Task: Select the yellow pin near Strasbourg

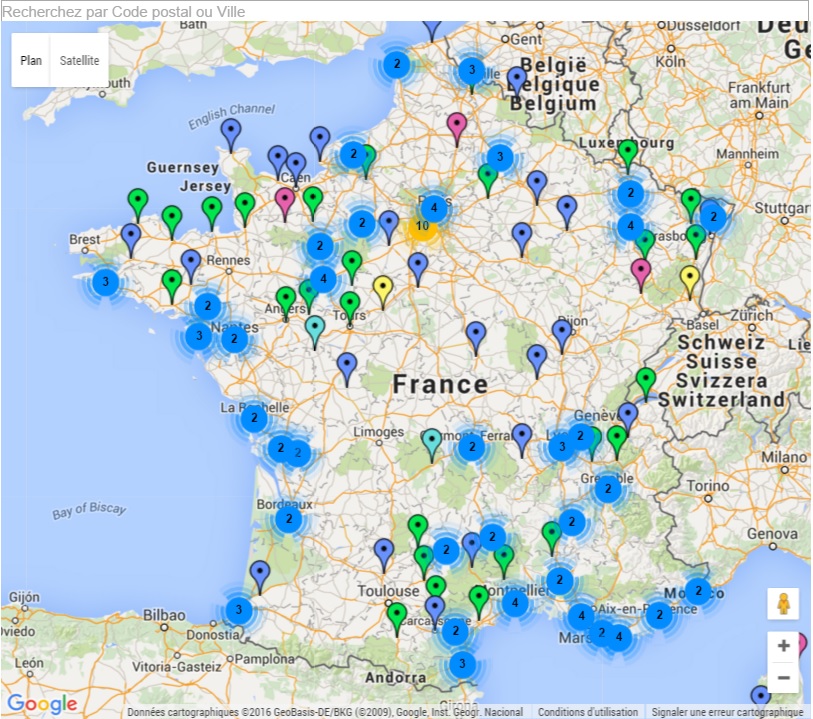Action: pyautogui.click(x=689, y=278)
